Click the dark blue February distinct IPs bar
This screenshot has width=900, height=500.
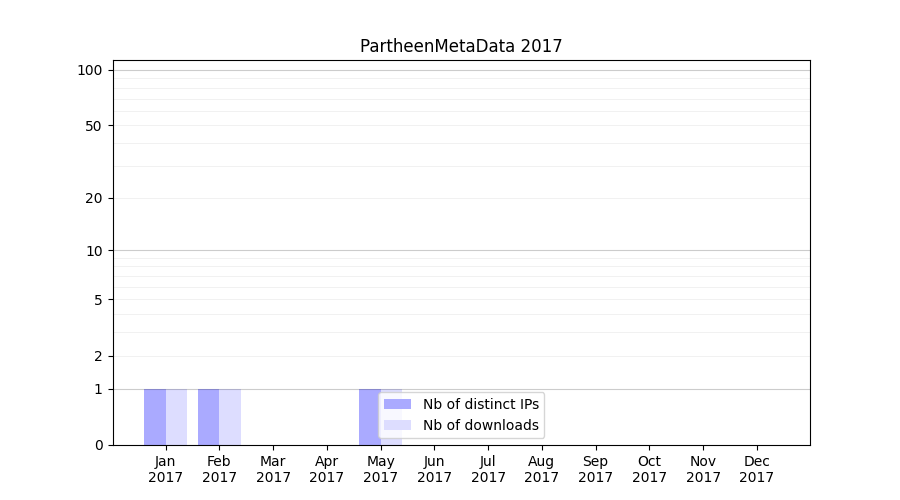(208, 417)
